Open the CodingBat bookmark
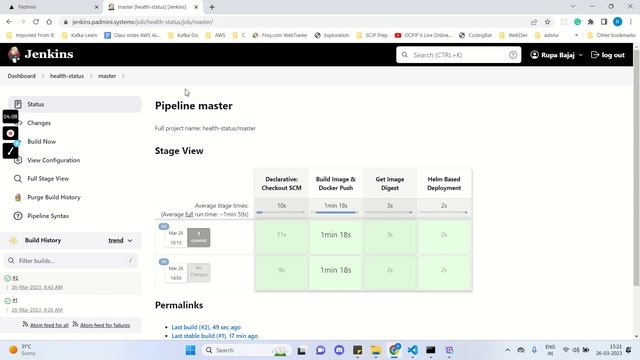640x360 pixels. (x=476, y=36)
